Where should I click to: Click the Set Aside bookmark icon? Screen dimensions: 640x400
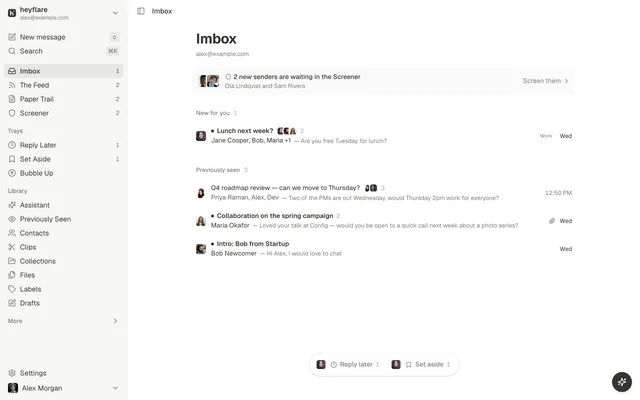[x=12, y=159]
